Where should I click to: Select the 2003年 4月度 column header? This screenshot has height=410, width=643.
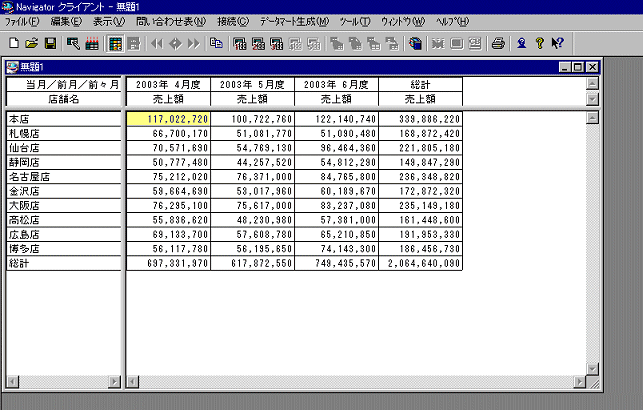[x=168, y=84]
